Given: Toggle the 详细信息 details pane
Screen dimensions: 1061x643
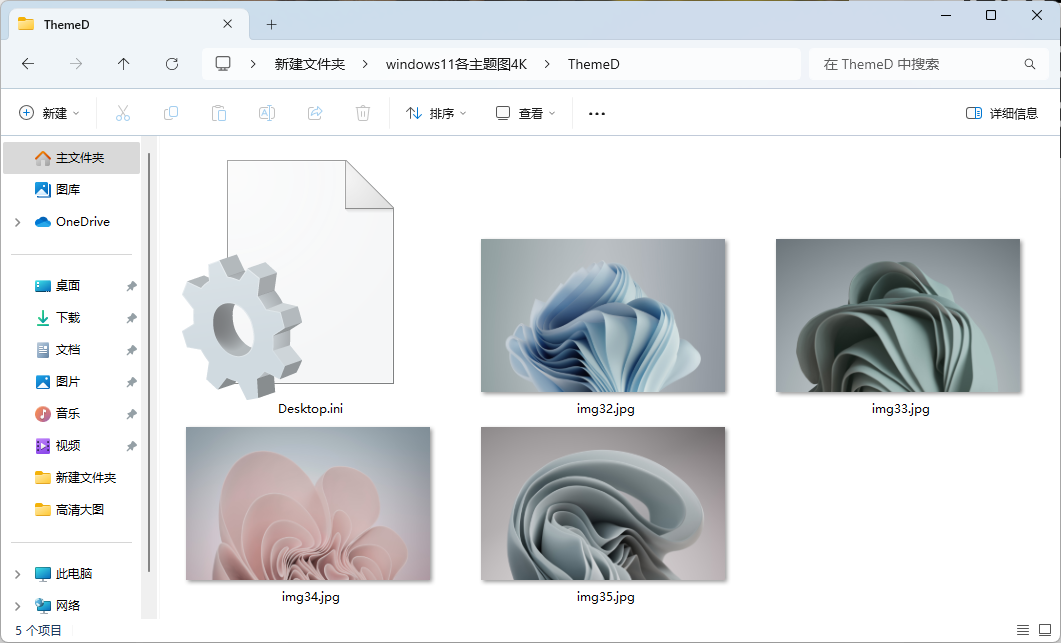Looking at the screenshot, I should click(1002, 113).
